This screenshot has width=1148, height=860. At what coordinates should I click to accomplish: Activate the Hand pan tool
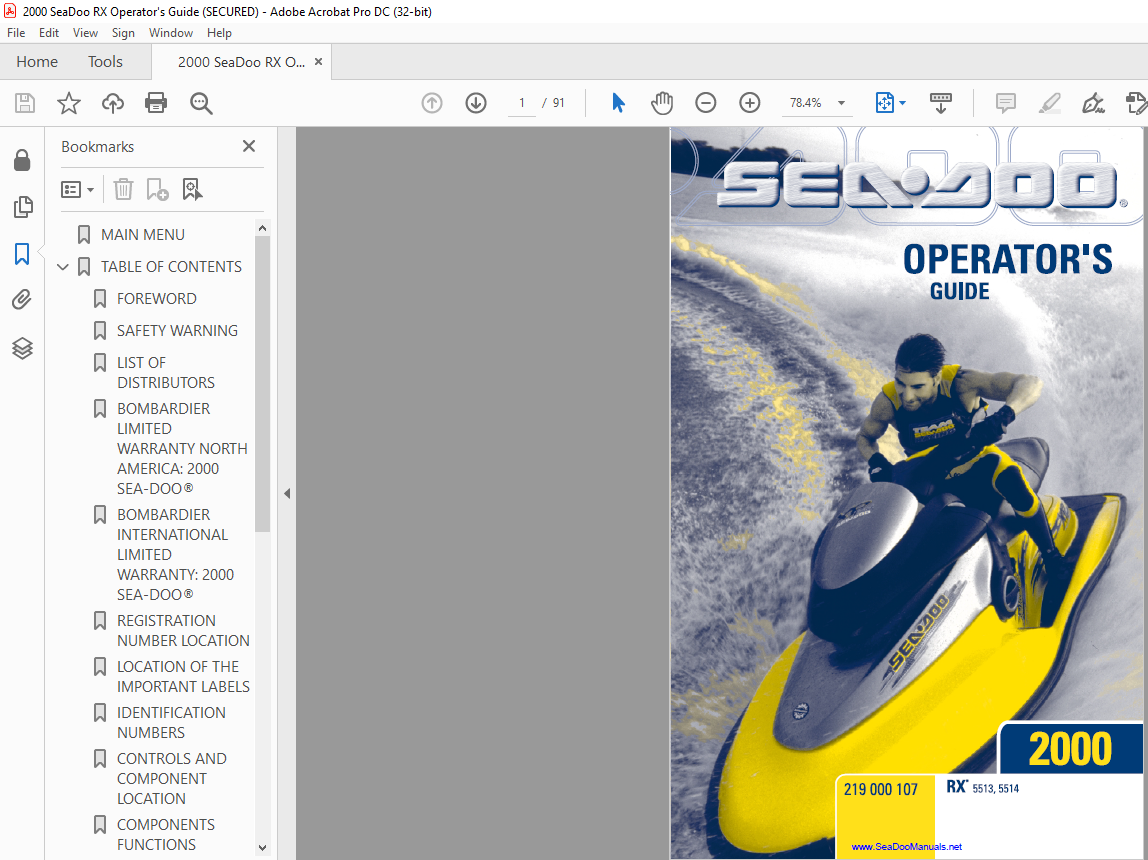(x=662, y=103)
